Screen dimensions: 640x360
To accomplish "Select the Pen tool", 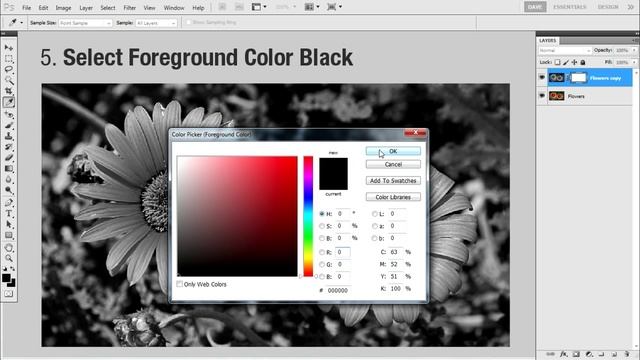I will click(x=9, y=202).
